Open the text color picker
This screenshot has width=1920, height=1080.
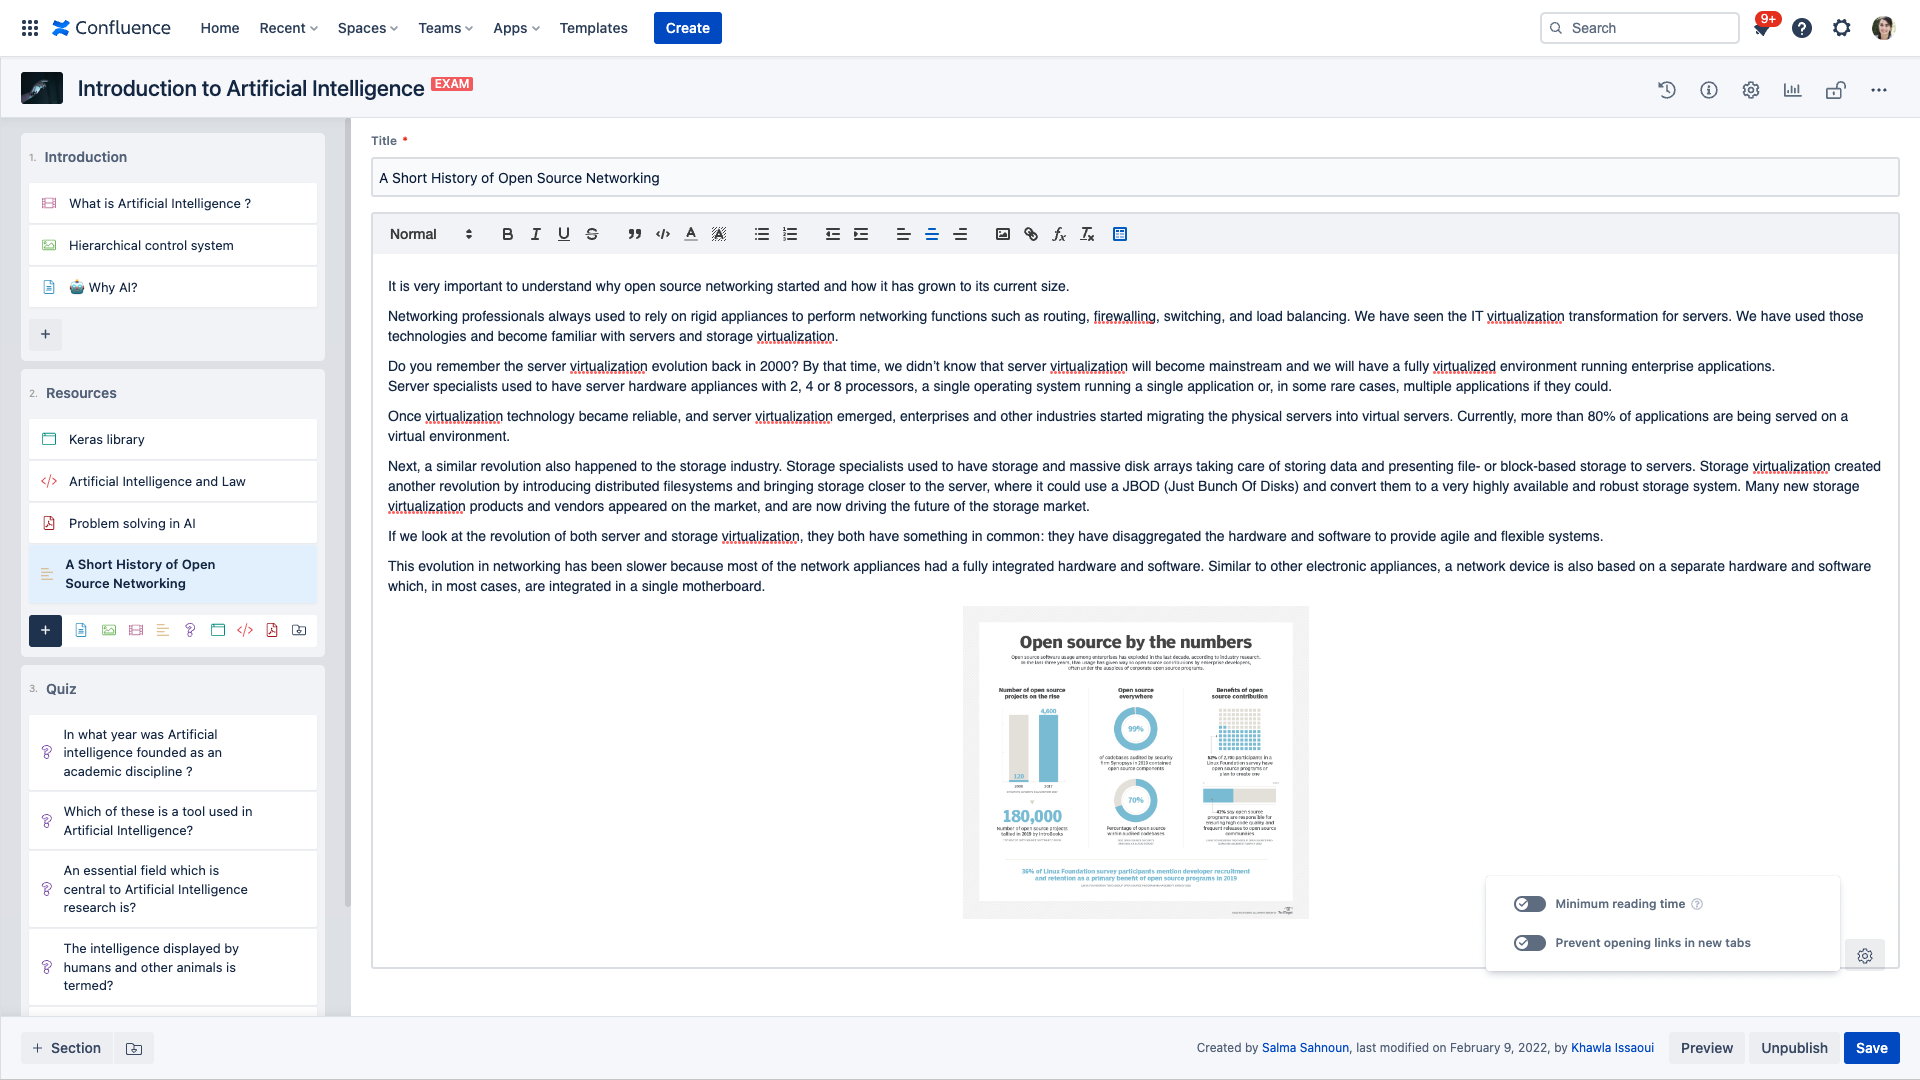(x=691, y=234)
